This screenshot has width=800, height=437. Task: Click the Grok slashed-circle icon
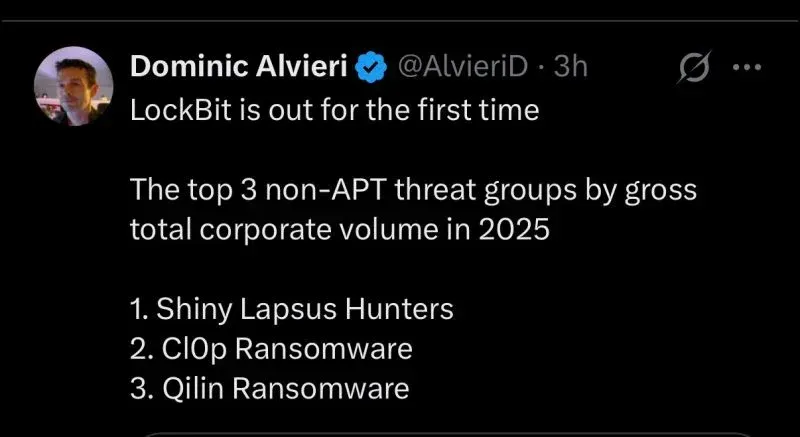click(693, 69)
